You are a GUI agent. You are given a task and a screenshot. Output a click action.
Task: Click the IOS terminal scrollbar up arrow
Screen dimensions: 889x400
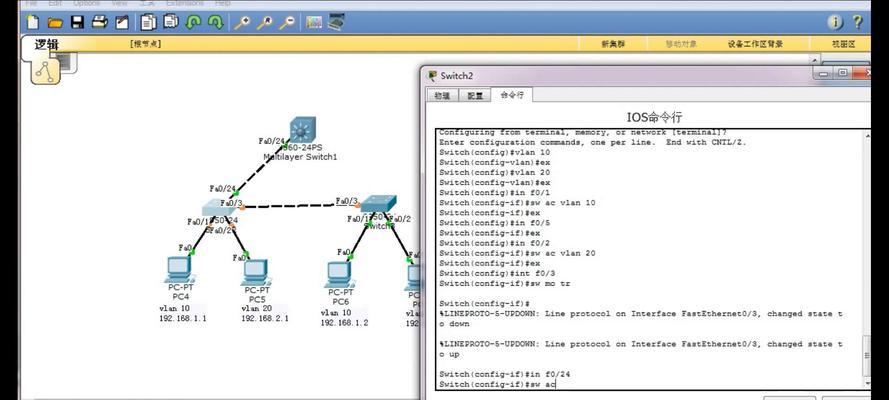tap(866, 135)
